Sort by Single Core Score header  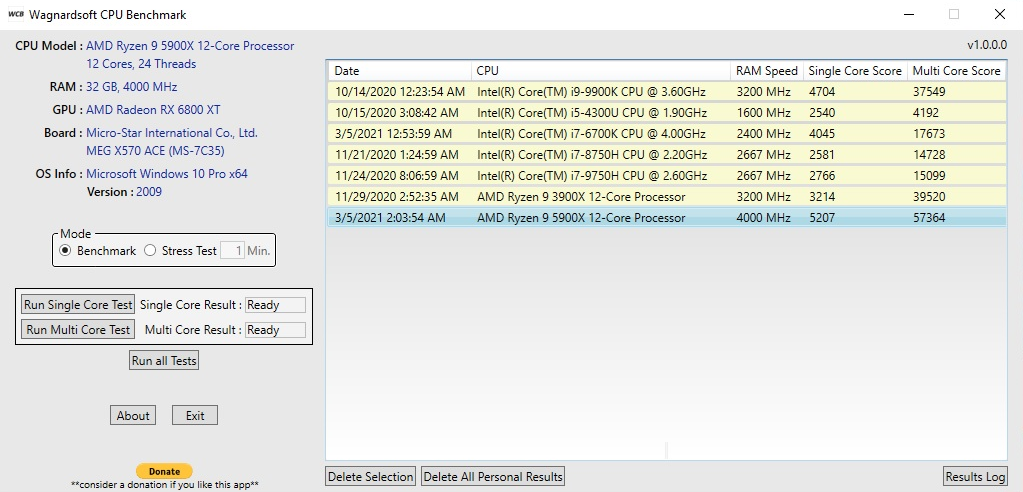855,70
